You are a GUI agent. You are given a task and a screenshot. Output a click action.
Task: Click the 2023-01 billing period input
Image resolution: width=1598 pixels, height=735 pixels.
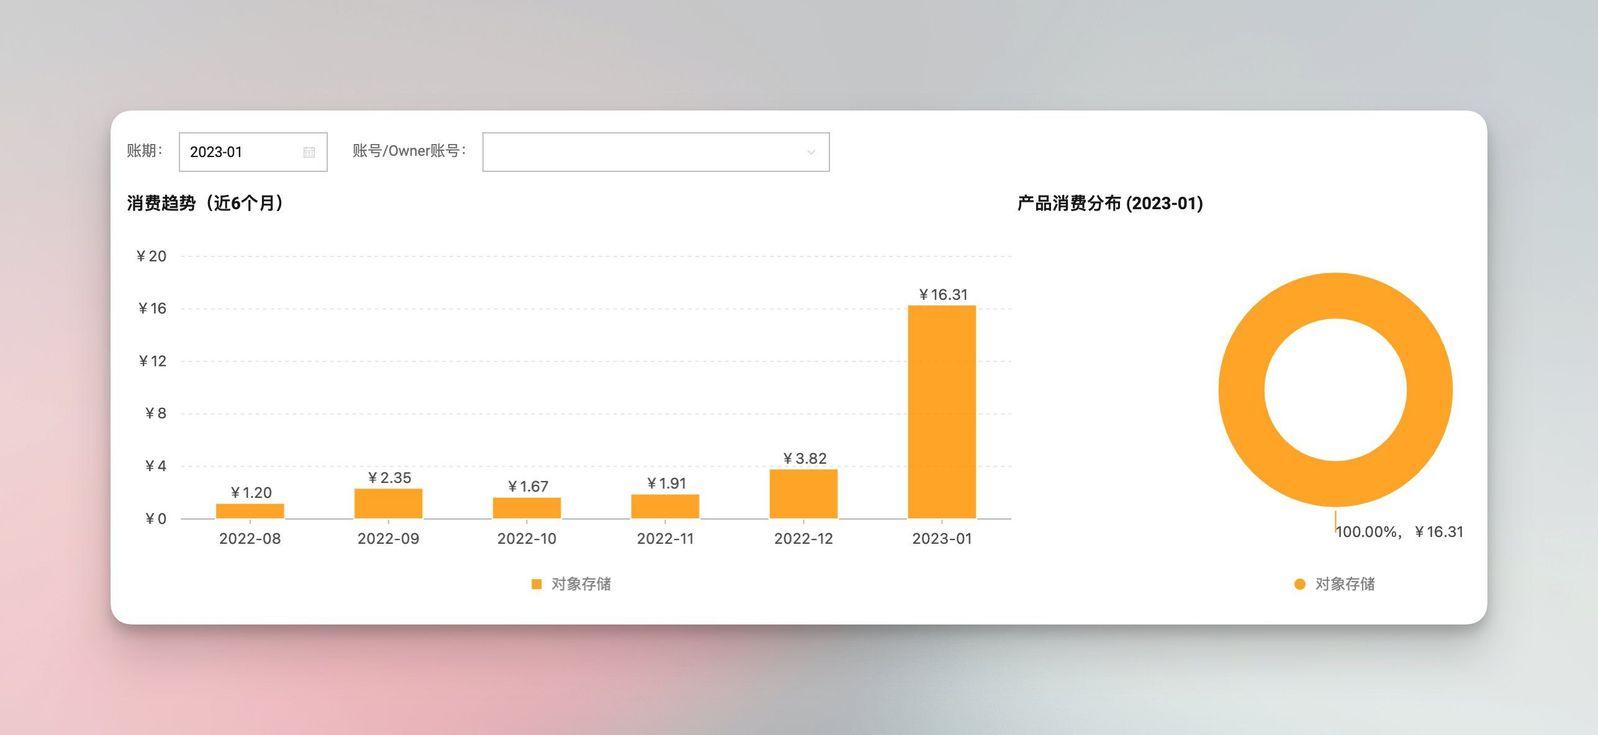click(x=253, y=152)
